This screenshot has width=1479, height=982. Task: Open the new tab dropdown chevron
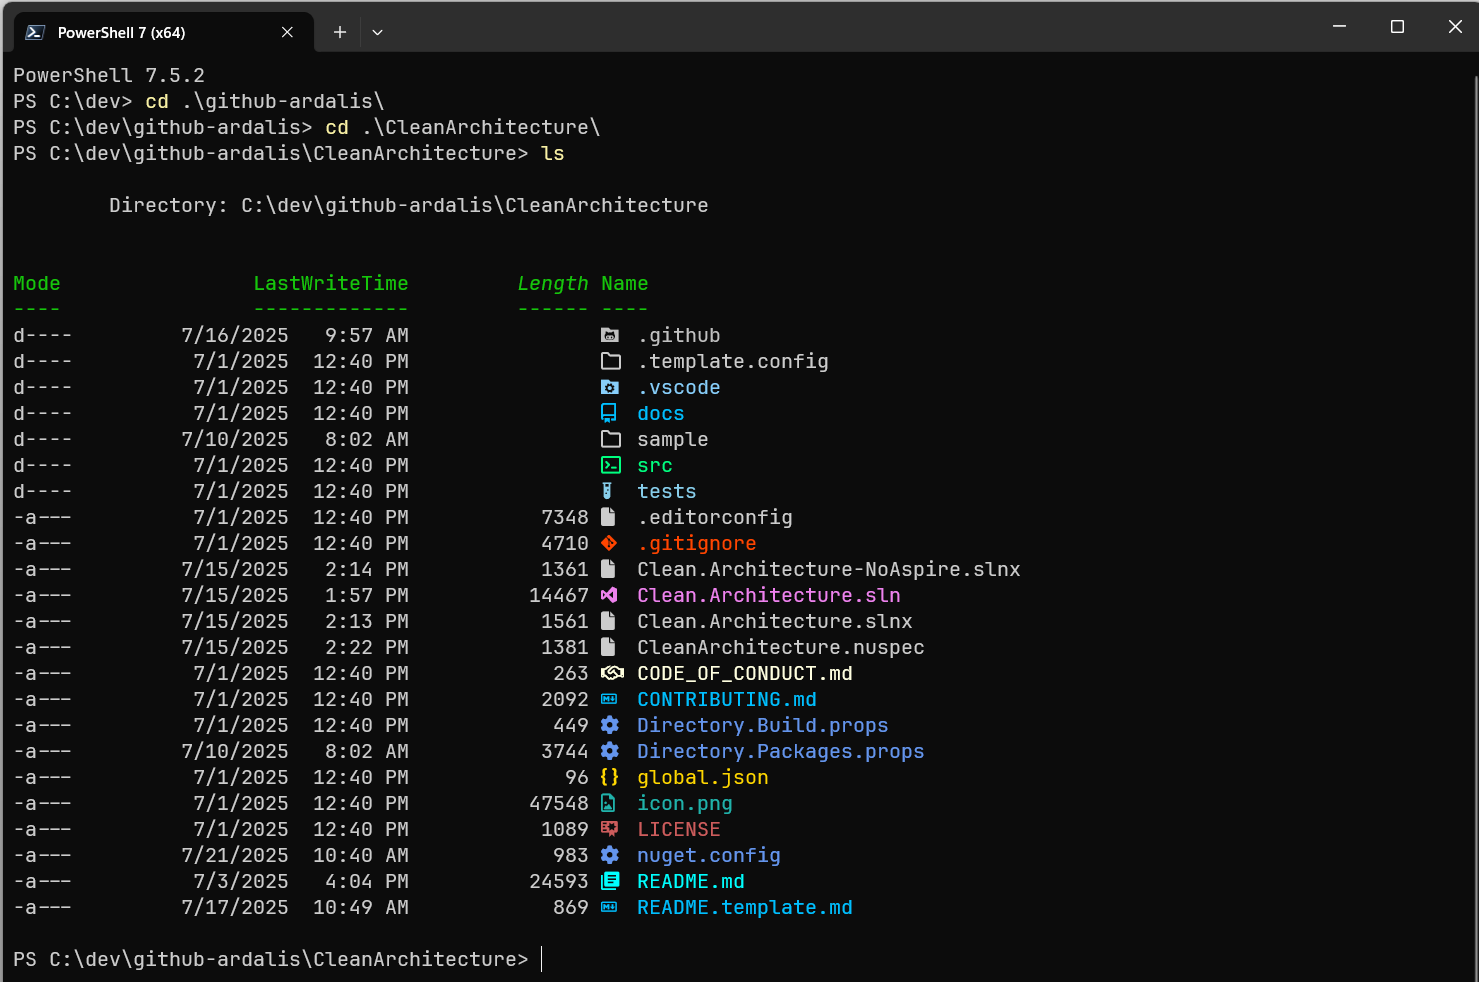pos(377,32)
